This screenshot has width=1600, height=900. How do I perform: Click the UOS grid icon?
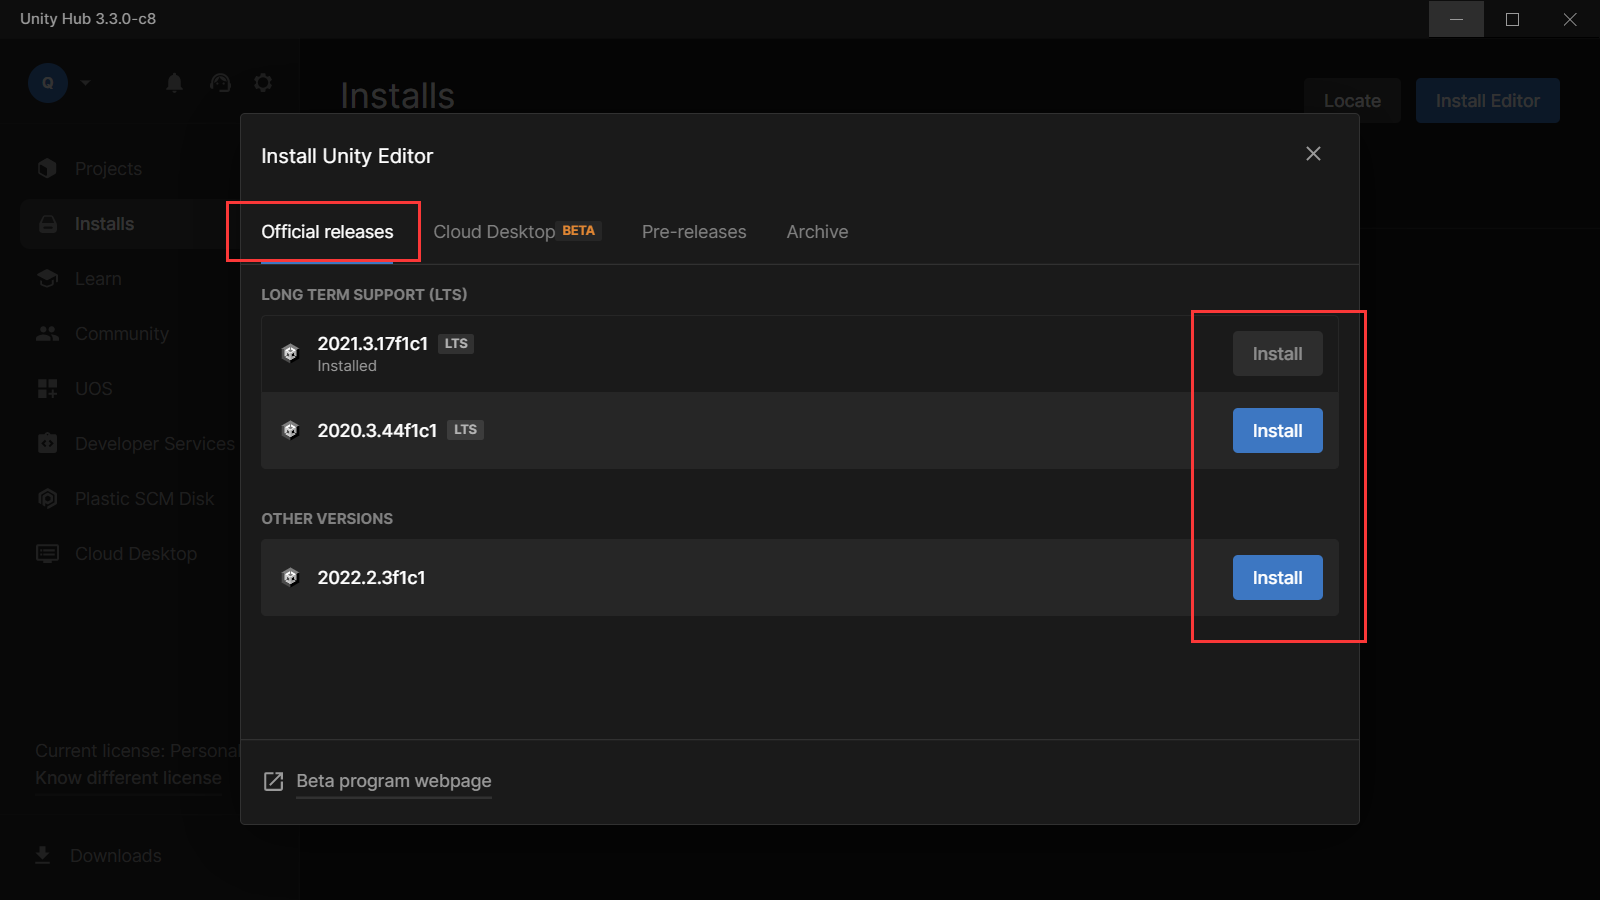47,388
